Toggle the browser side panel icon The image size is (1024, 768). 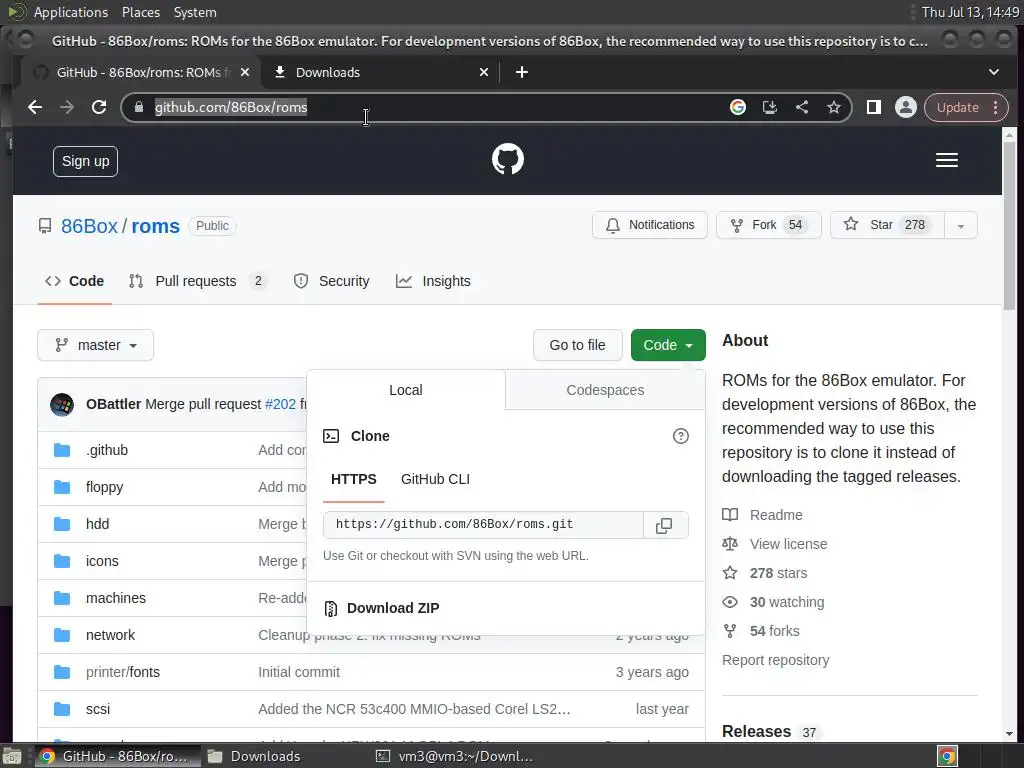pos(873,107)
